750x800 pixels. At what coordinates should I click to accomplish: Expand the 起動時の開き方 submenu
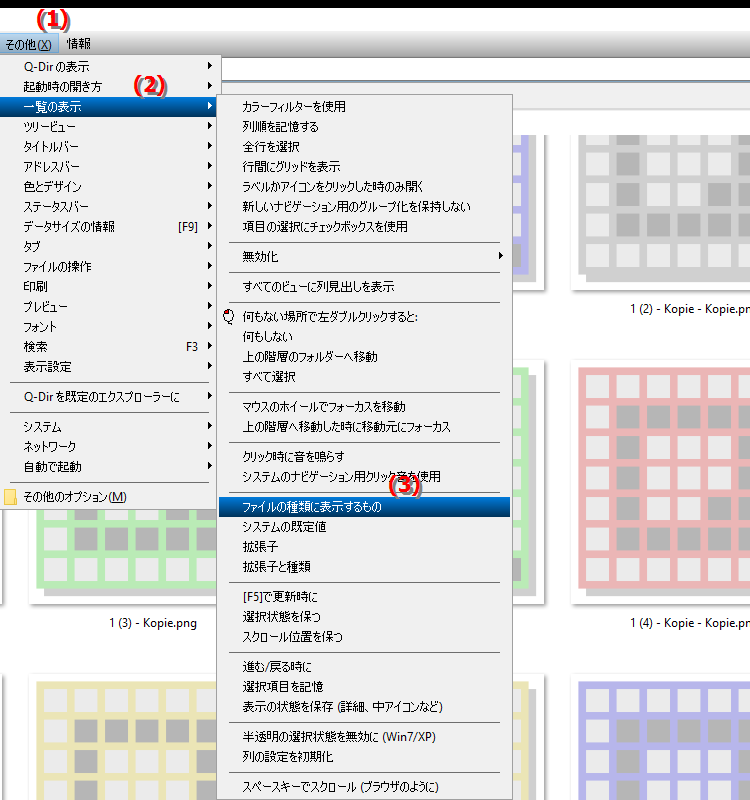(109, 86)
